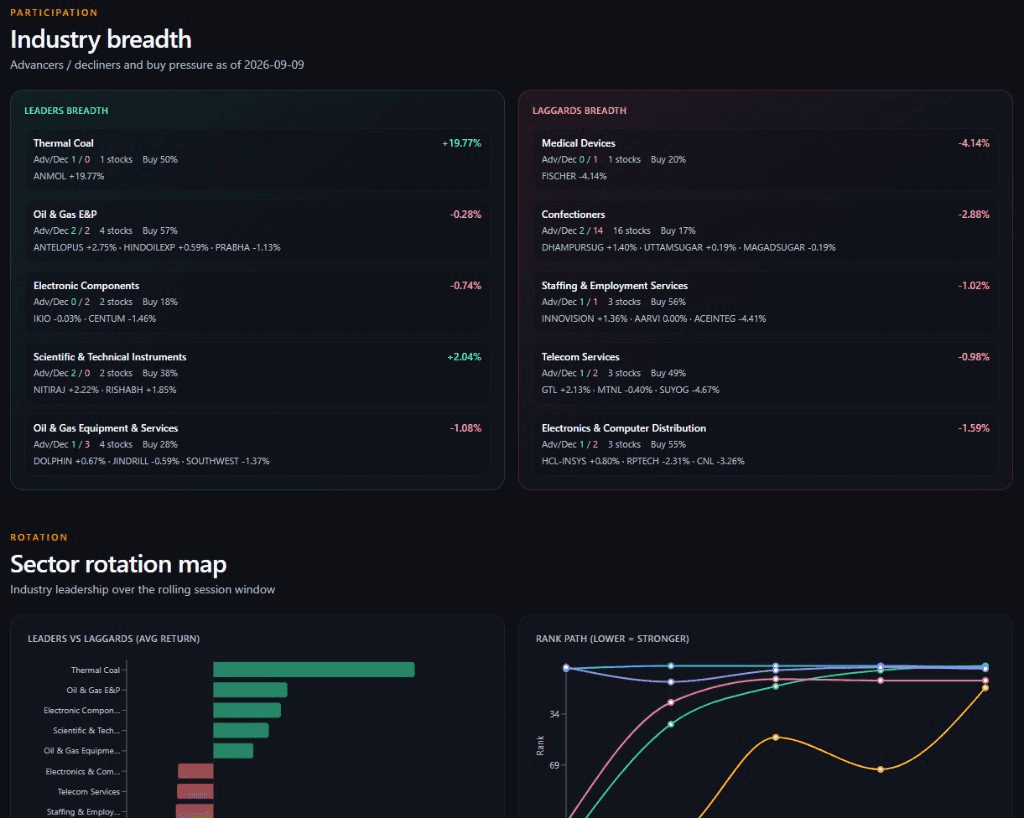Select the GTL +2.13% · MTNL line

tap(630, 390)
